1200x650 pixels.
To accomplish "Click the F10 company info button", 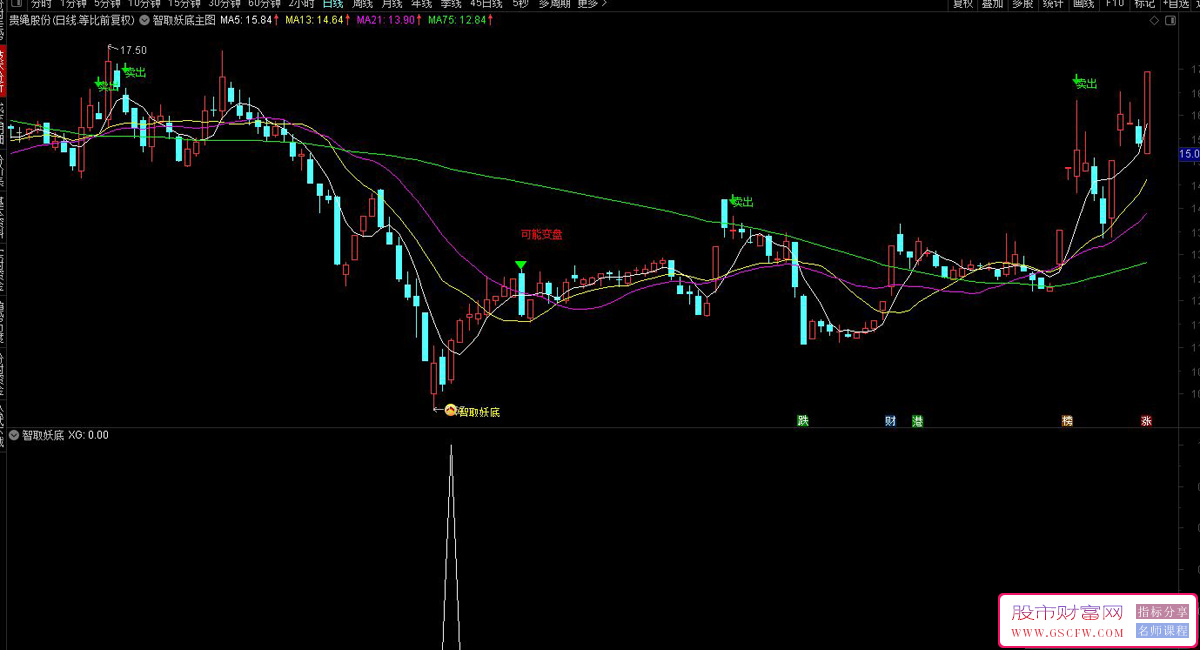I will [1113, 4].
